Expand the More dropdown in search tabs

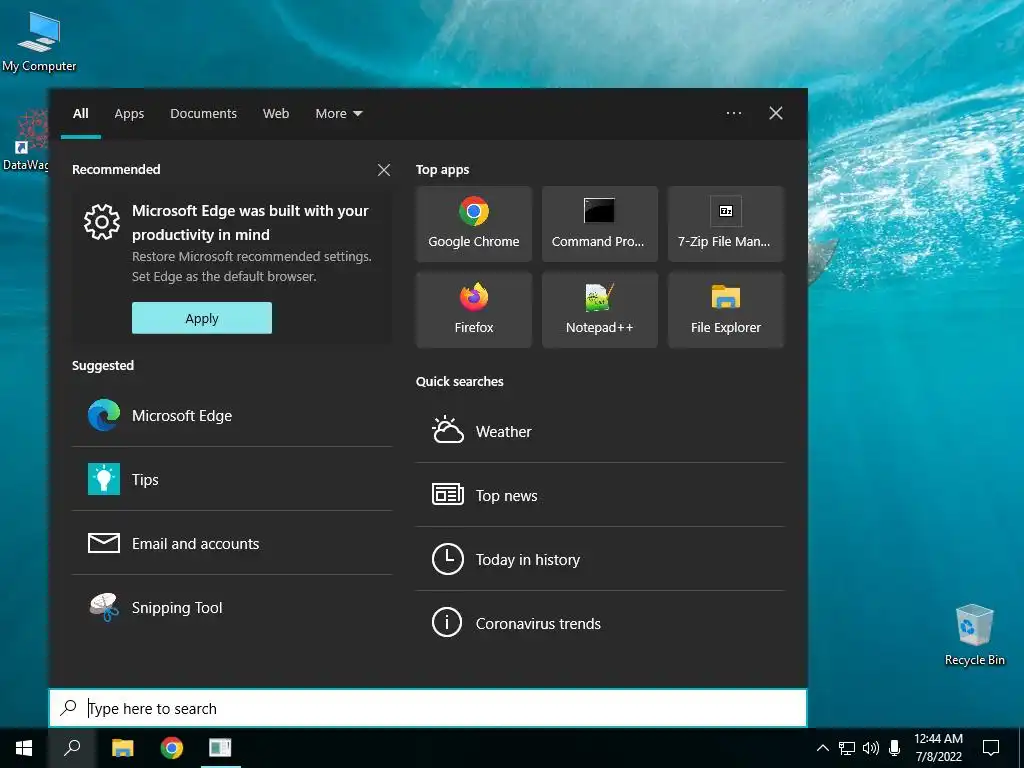(x=338, y=114)
